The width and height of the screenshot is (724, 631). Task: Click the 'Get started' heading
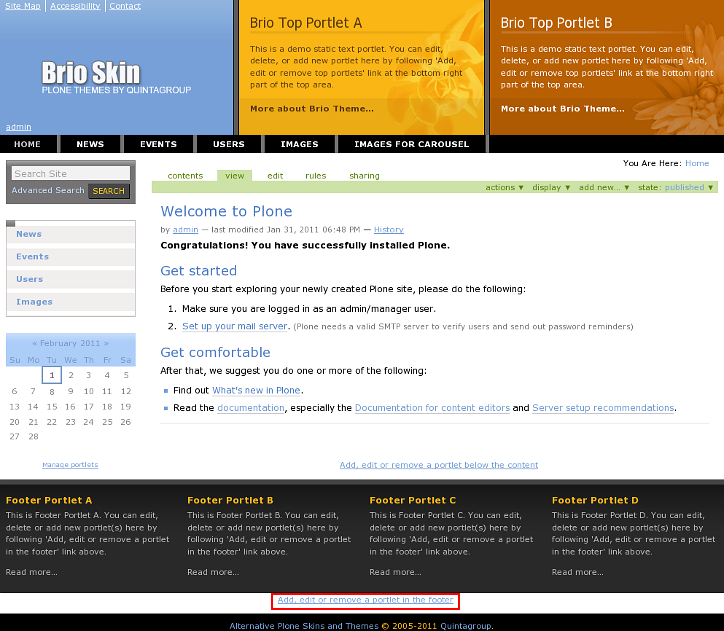199,271
